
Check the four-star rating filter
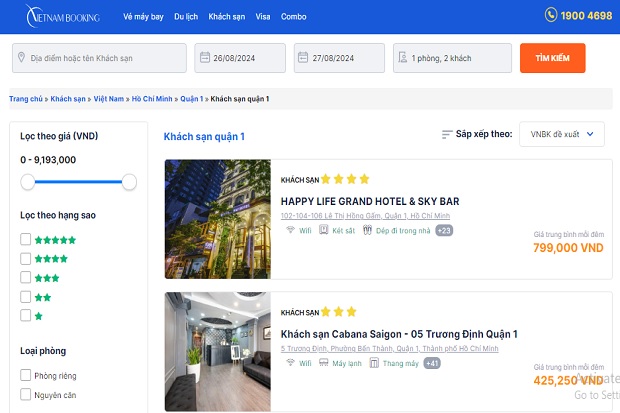25,258
